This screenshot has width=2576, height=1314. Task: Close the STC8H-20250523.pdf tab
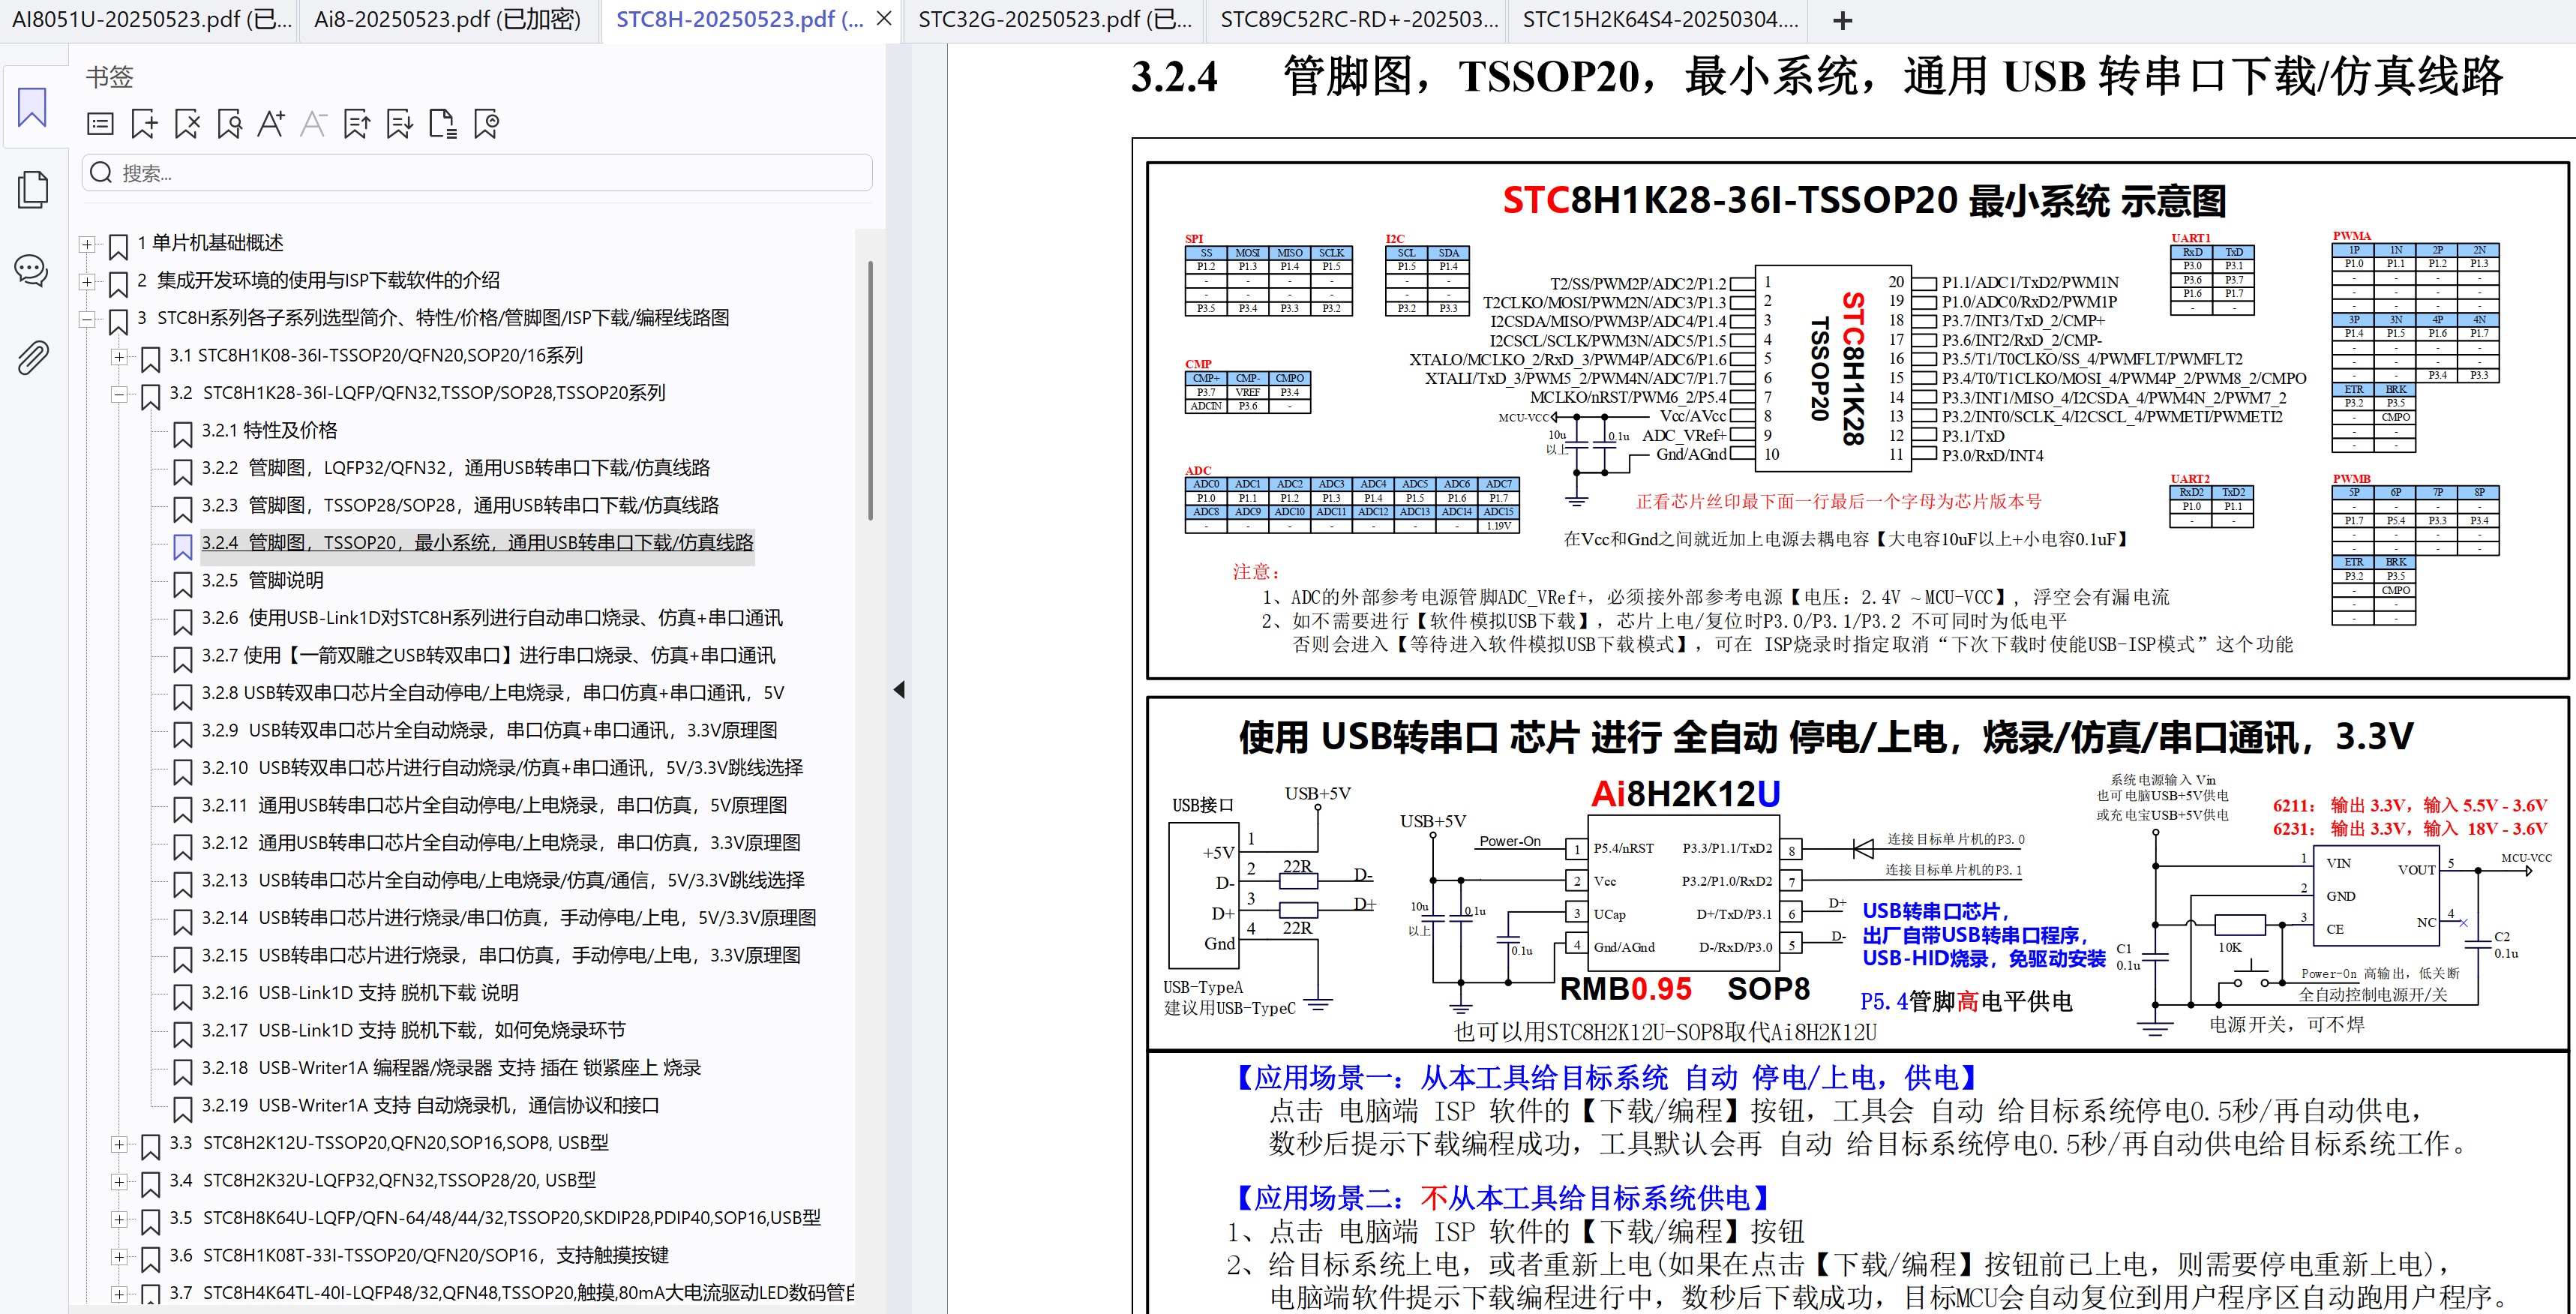(884, 19)
